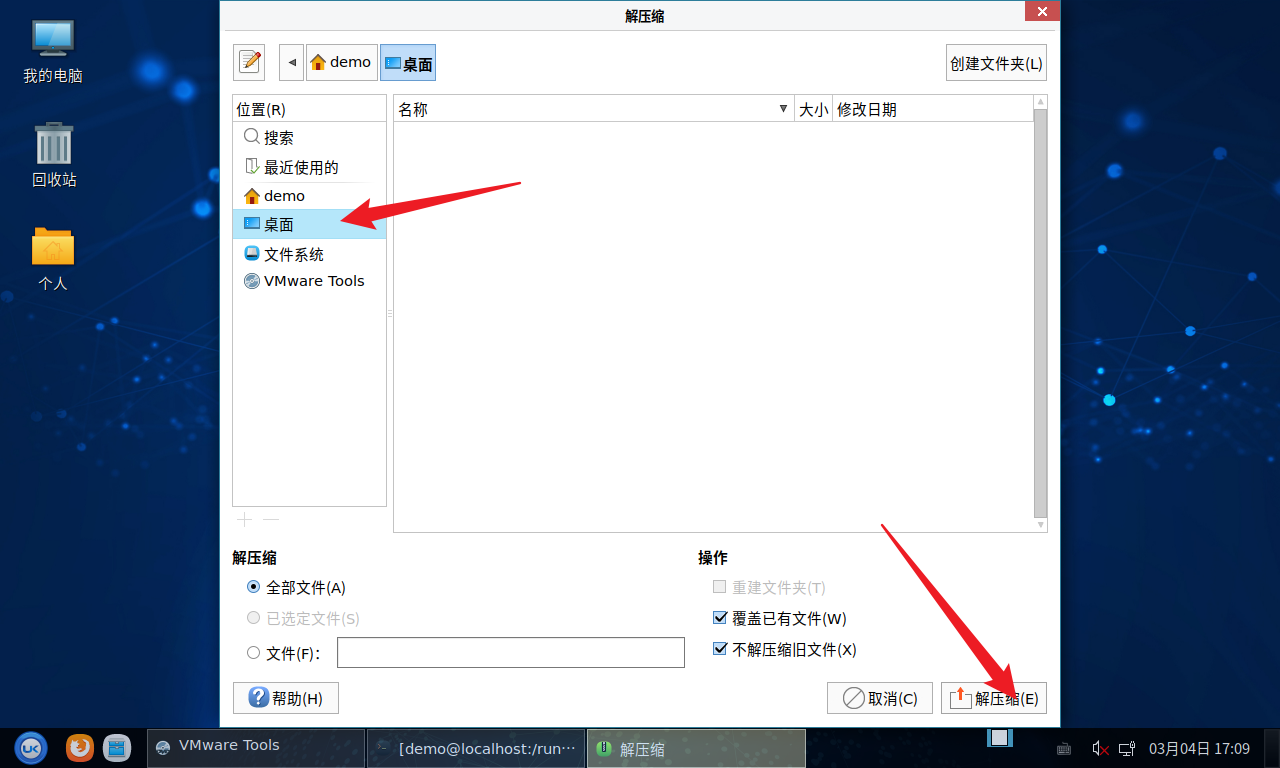
Task: Open 帮助(H) help button
Action: click(x=286, y=698)
